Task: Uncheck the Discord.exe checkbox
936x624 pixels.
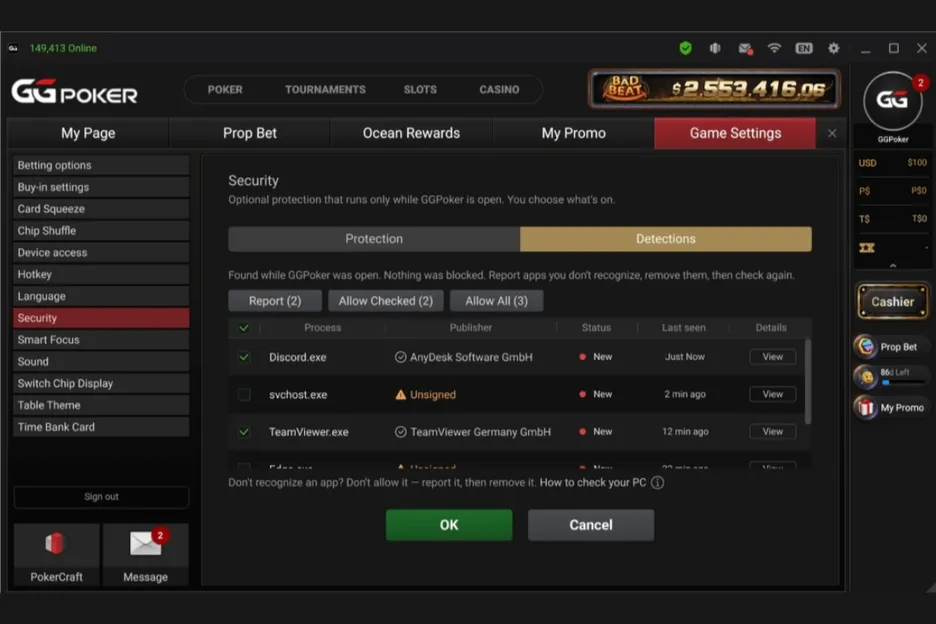Action: 244,357
